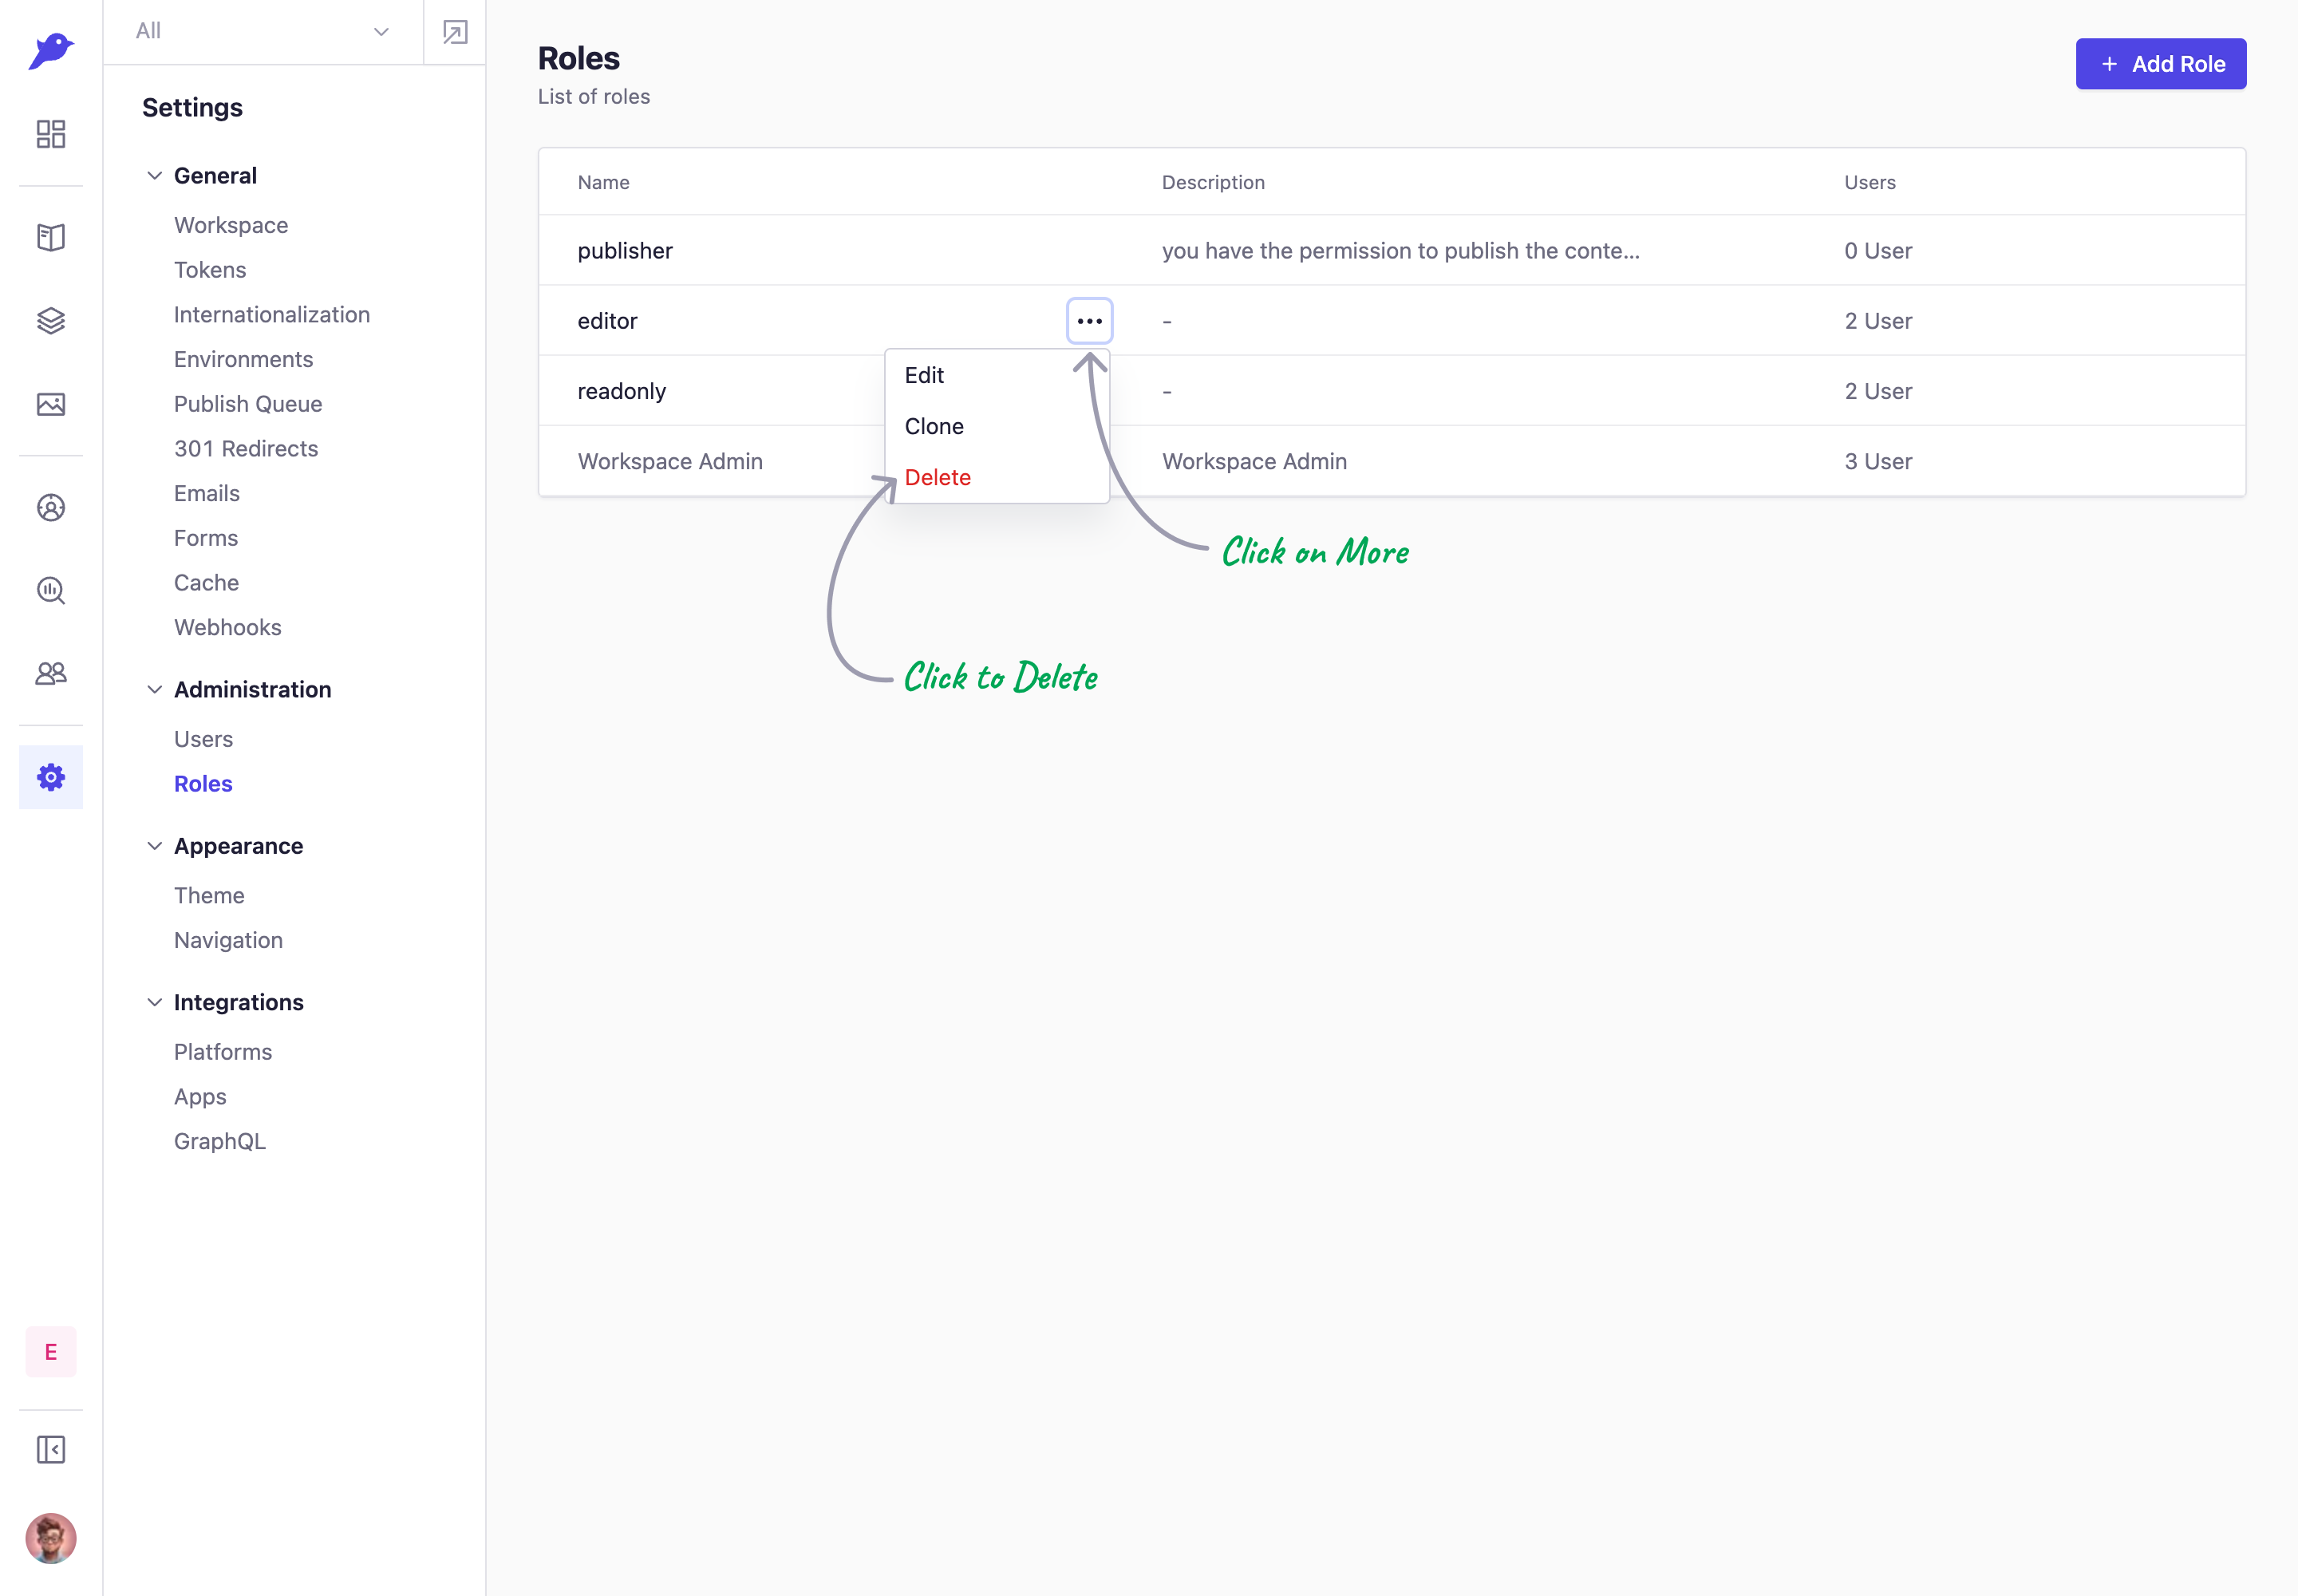The width and height of the screenshot is (2298, 1596).
Task: Open the All environment dropdown
Action: pyautogui.click(x=262, y=31)
